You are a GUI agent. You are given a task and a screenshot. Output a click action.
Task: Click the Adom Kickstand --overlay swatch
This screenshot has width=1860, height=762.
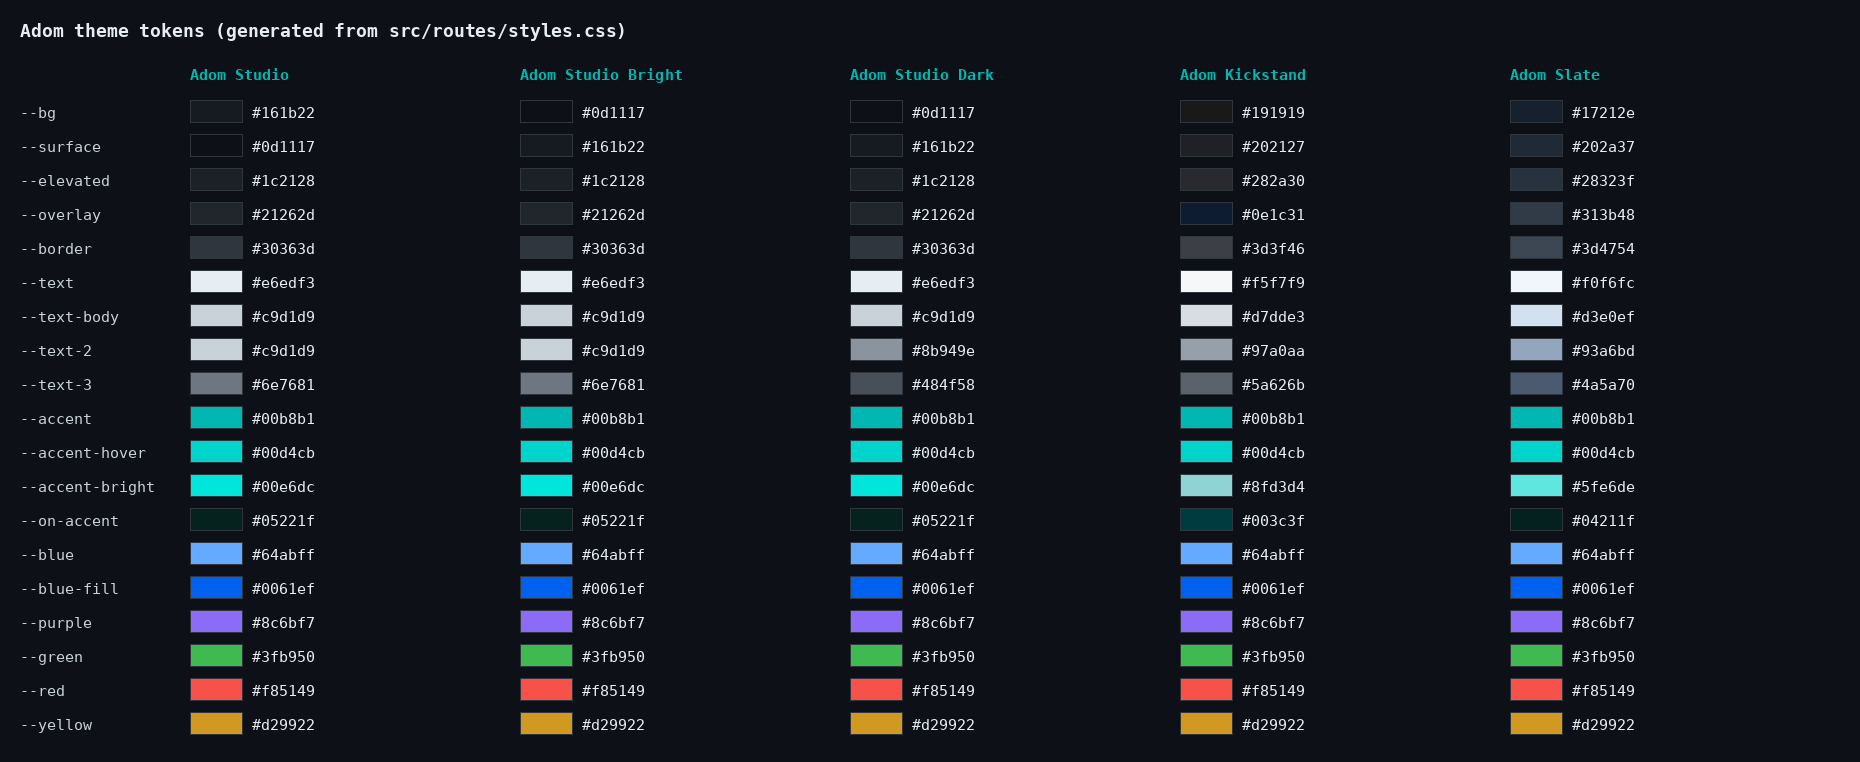pyautogui.click(x=1206, y=214)
